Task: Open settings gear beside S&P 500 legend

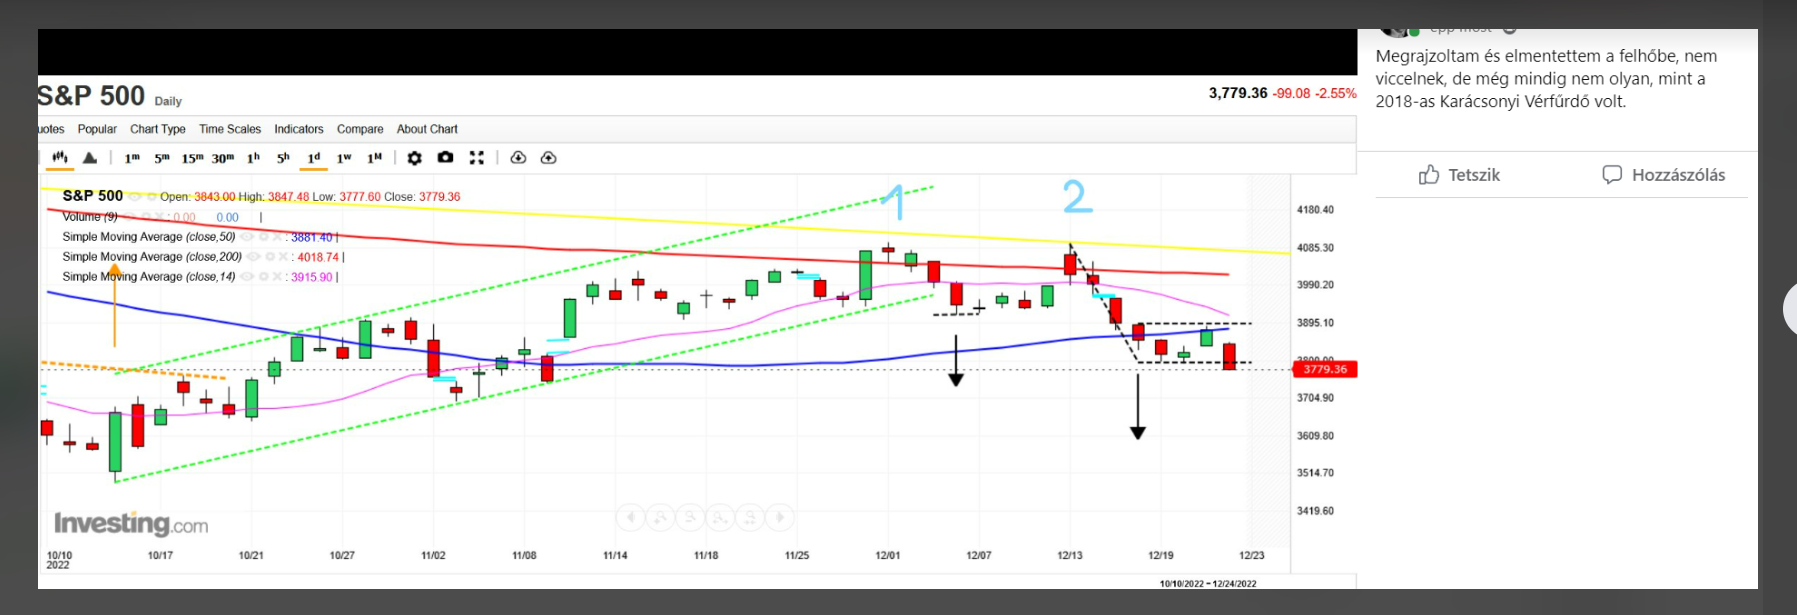Action: click(152, 197)
